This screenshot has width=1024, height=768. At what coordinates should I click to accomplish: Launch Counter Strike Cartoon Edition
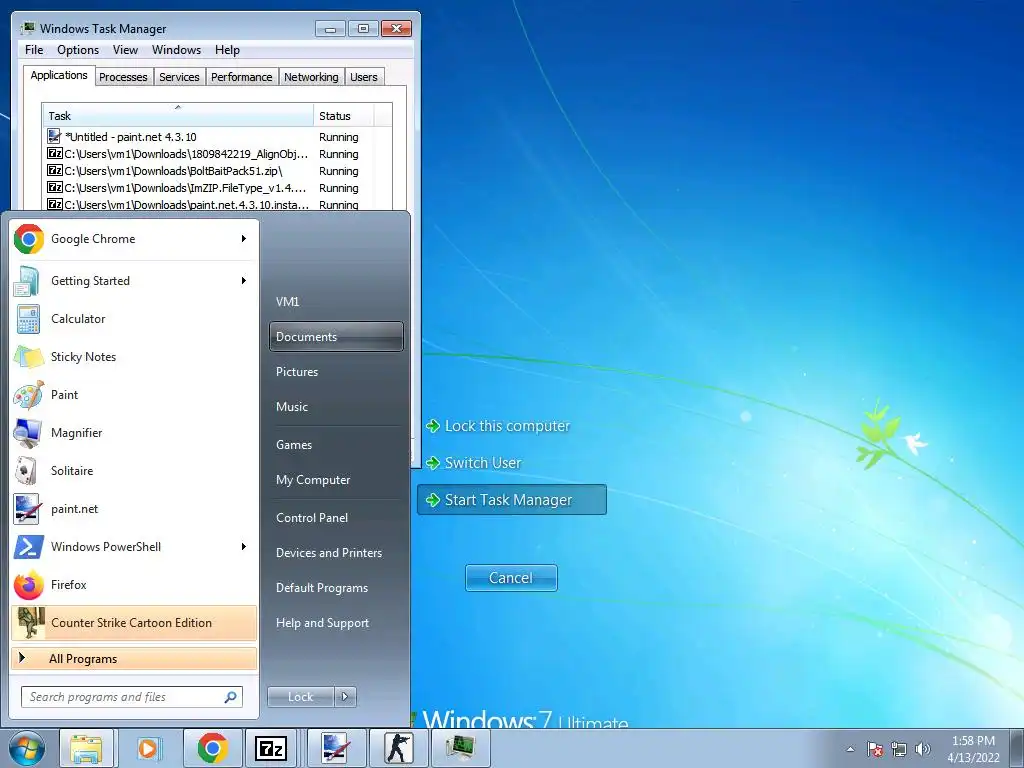click(x=133, y=622)
